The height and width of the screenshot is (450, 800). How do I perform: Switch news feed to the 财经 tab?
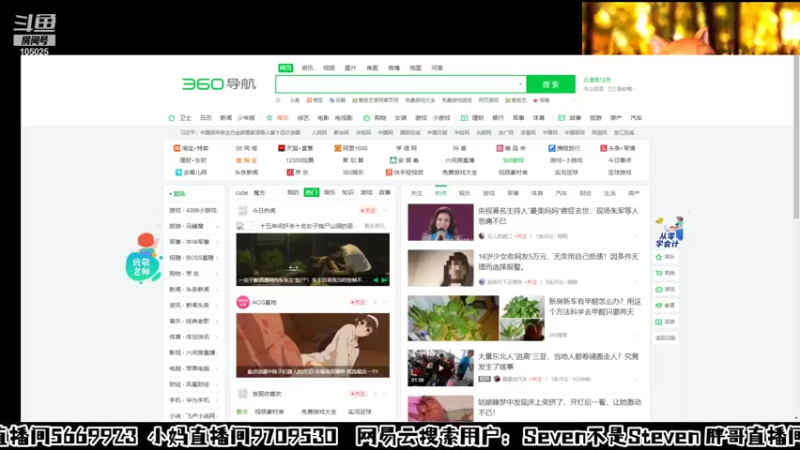585,193
